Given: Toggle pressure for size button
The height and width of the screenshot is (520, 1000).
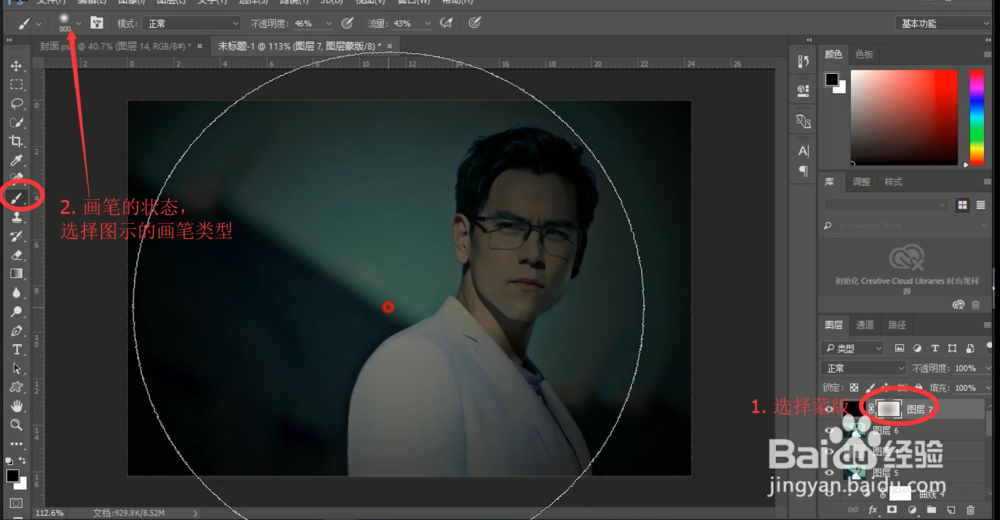Looking at the screenshot, I should point(474,23).
